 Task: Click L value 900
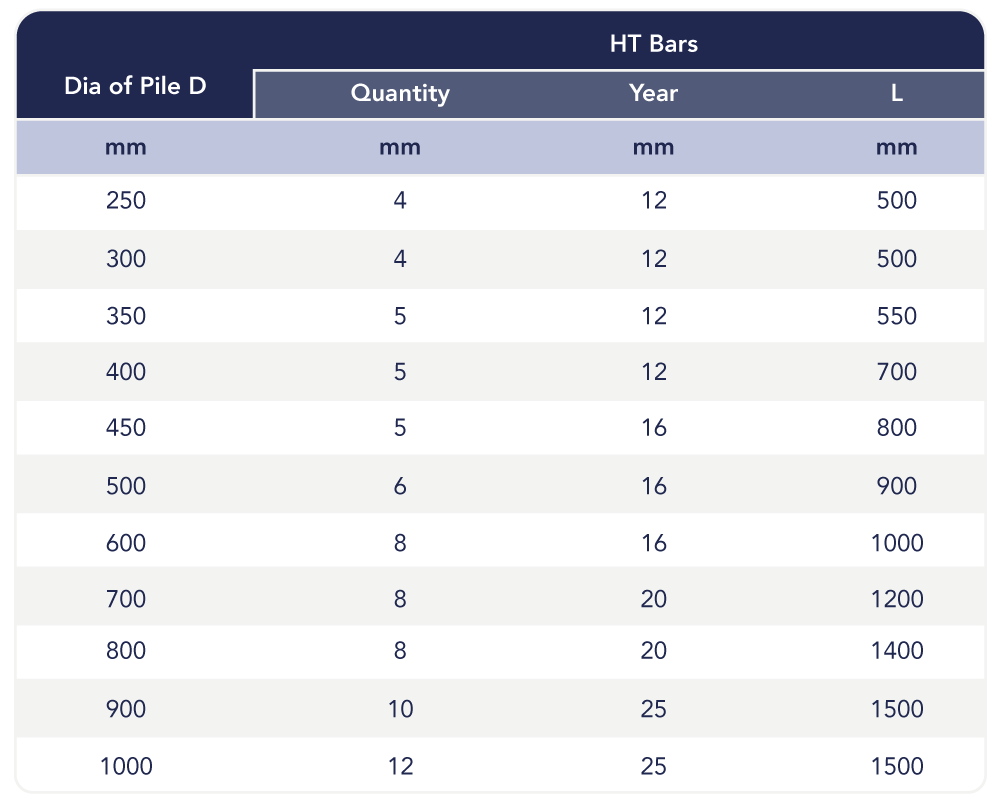(897, 487)
